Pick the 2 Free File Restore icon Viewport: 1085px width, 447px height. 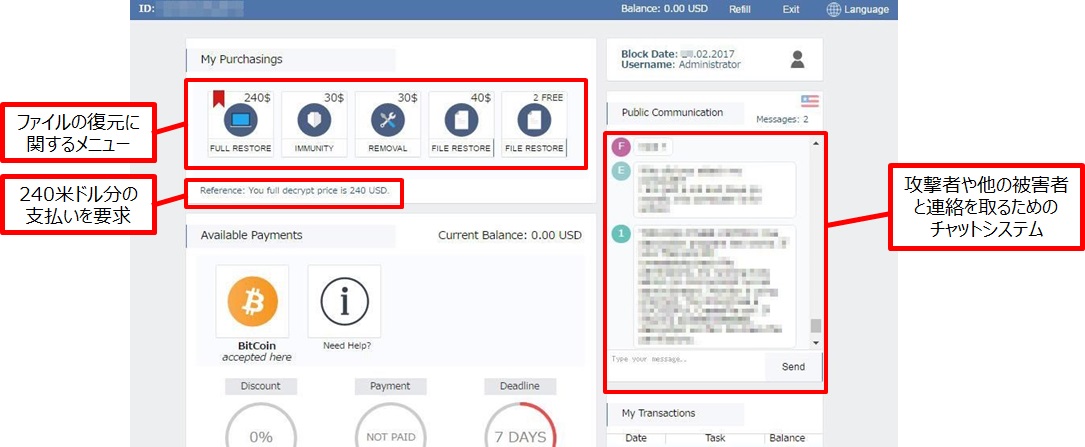point(534,120)
